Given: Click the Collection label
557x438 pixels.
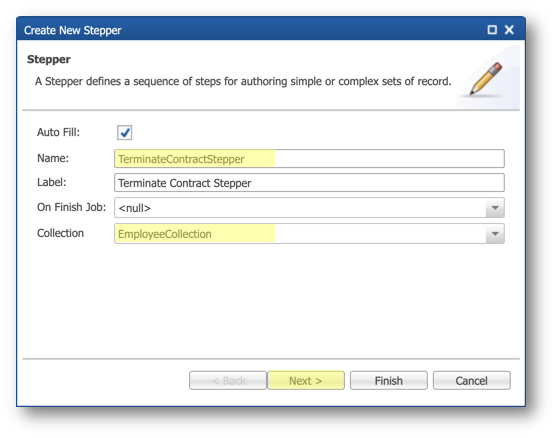Looking at the screenshot, I should coord(60,233).
